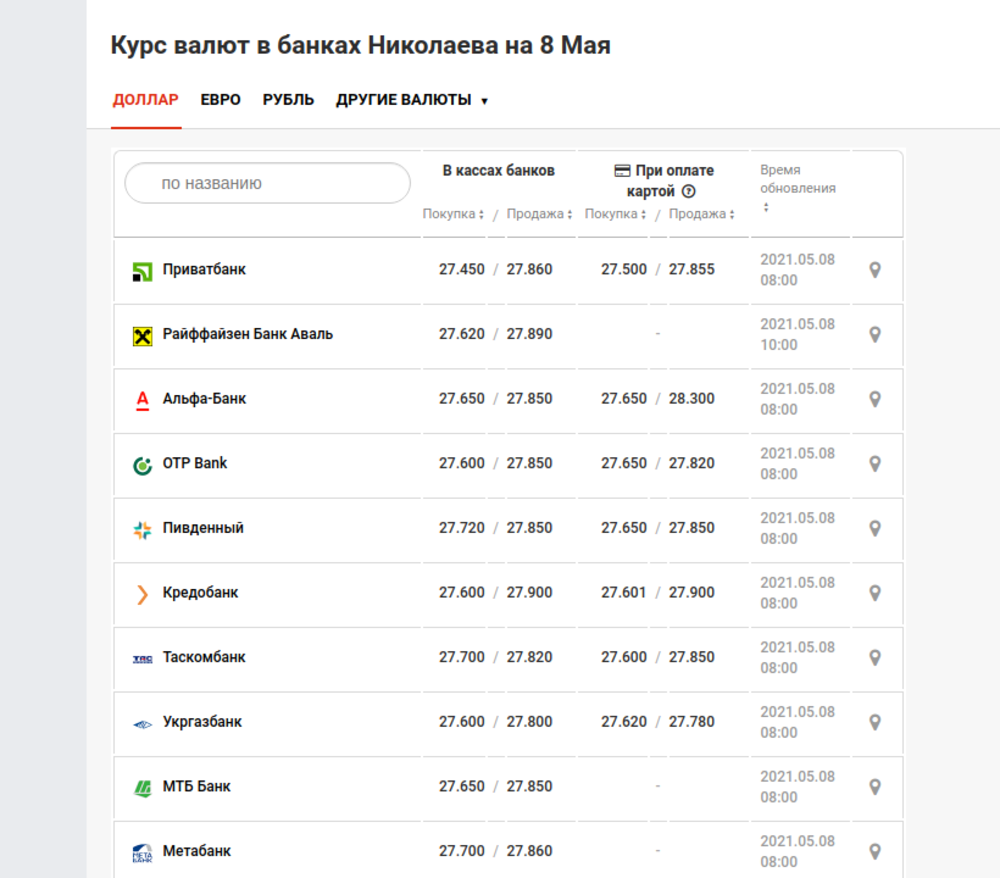Open МТБ Банк location pin
The image size is (1000, 878).
(x=875, y=787)
